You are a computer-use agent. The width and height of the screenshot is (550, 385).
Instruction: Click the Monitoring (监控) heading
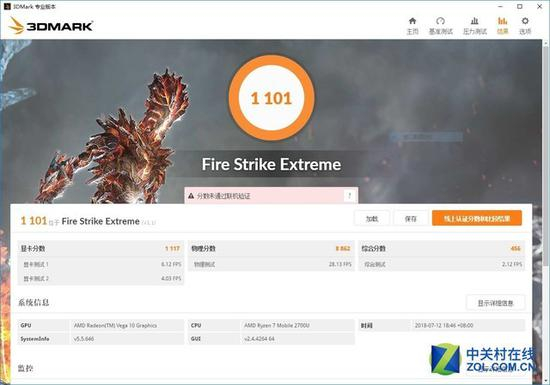(26, 368)
